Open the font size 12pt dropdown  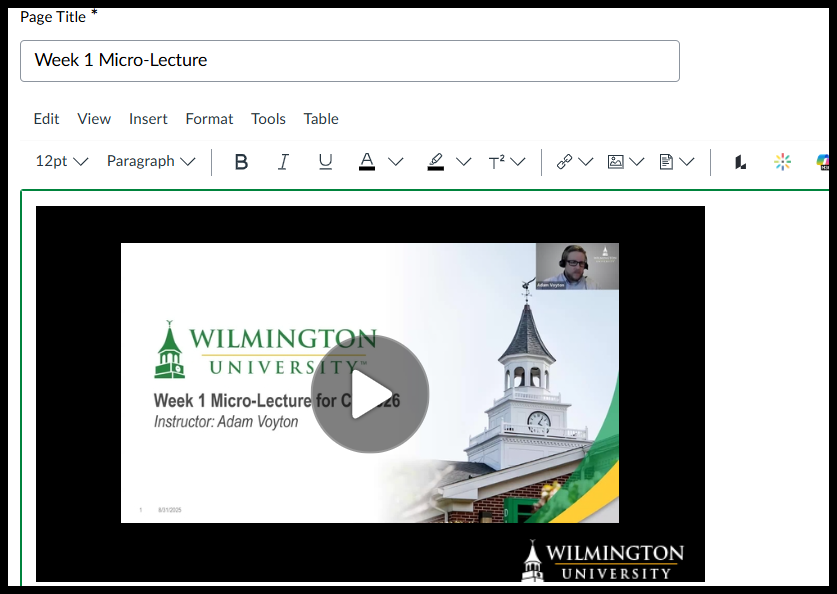[61, 161]
